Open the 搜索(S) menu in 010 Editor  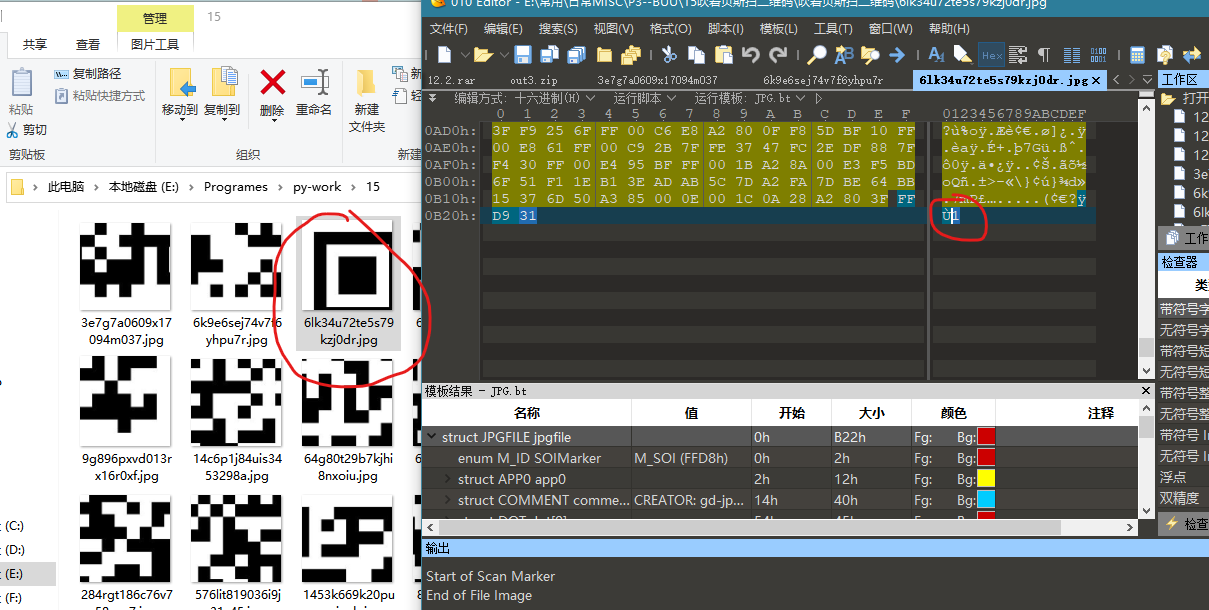coord(558,28)
